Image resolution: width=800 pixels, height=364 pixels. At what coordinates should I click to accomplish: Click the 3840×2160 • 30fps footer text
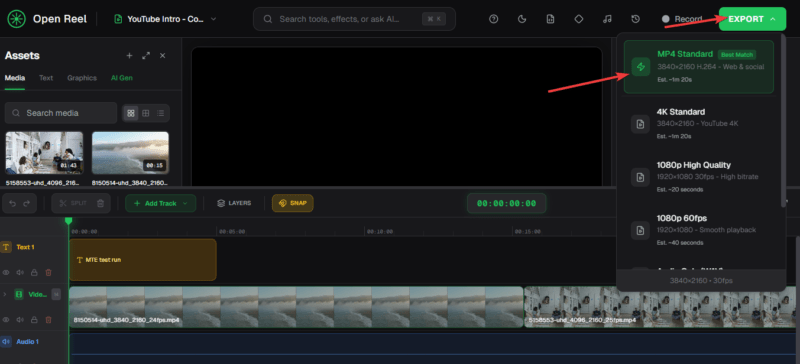click(701, 281)
